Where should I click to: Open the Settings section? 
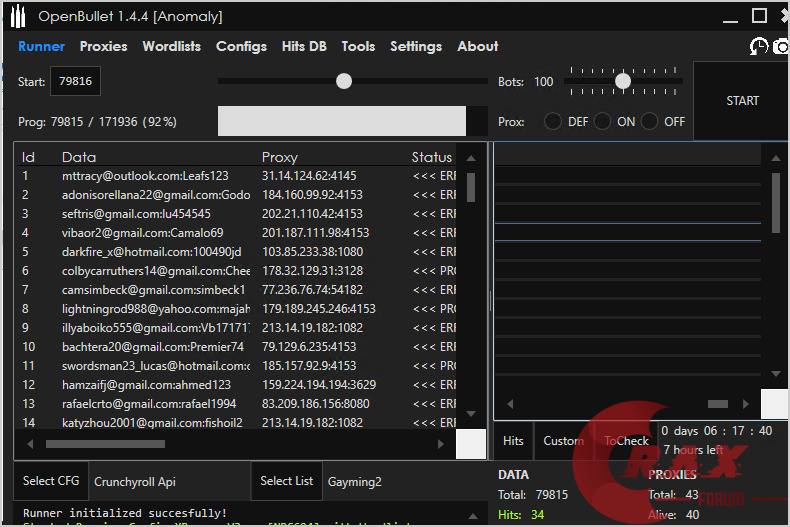(416, 46)
